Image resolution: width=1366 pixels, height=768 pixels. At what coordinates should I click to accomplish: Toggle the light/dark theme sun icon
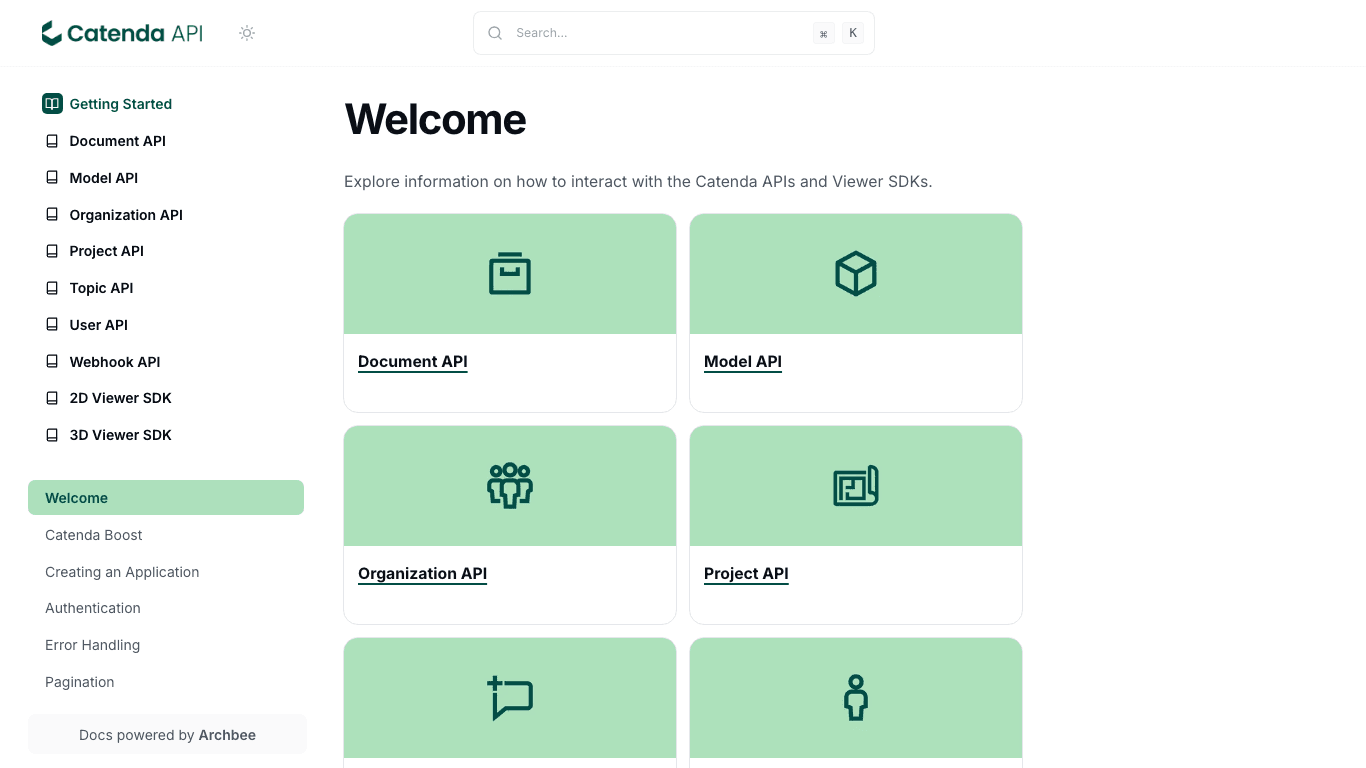click(x=246, y=32)
